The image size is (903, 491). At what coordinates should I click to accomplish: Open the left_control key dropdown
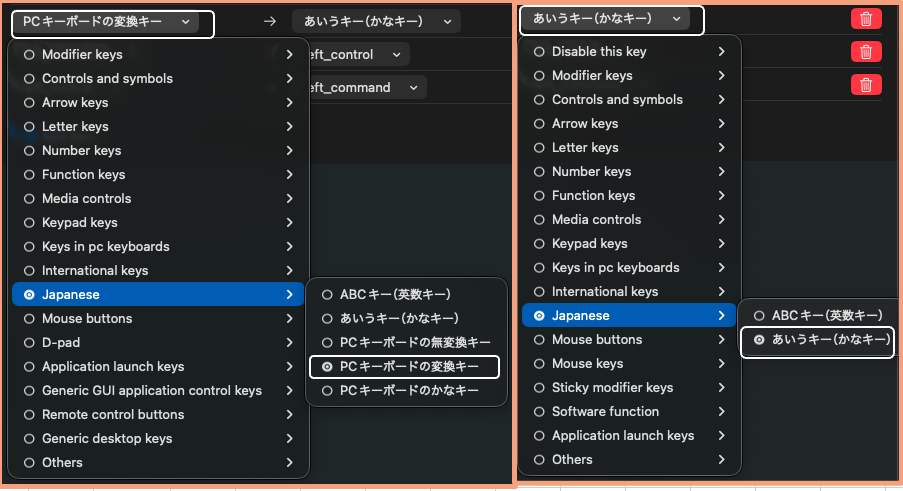350,55
